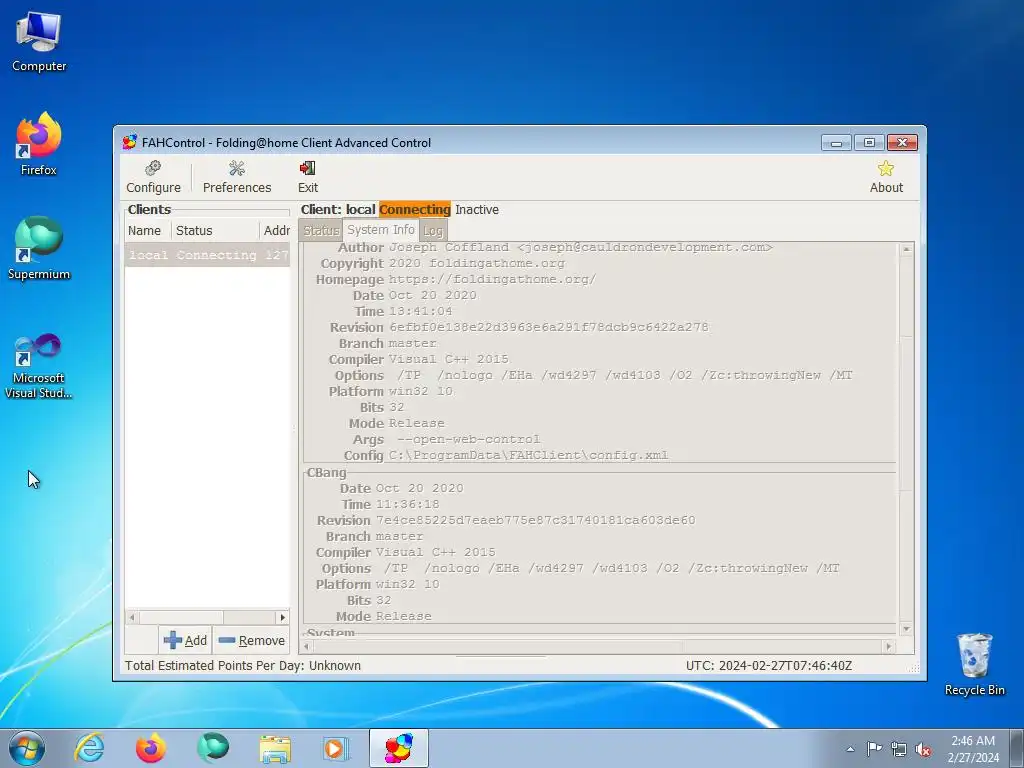Click the FAHClient Revision hash 6efbf0e1
Screen dimensions: 1024x768
click(x=549, y=327)
